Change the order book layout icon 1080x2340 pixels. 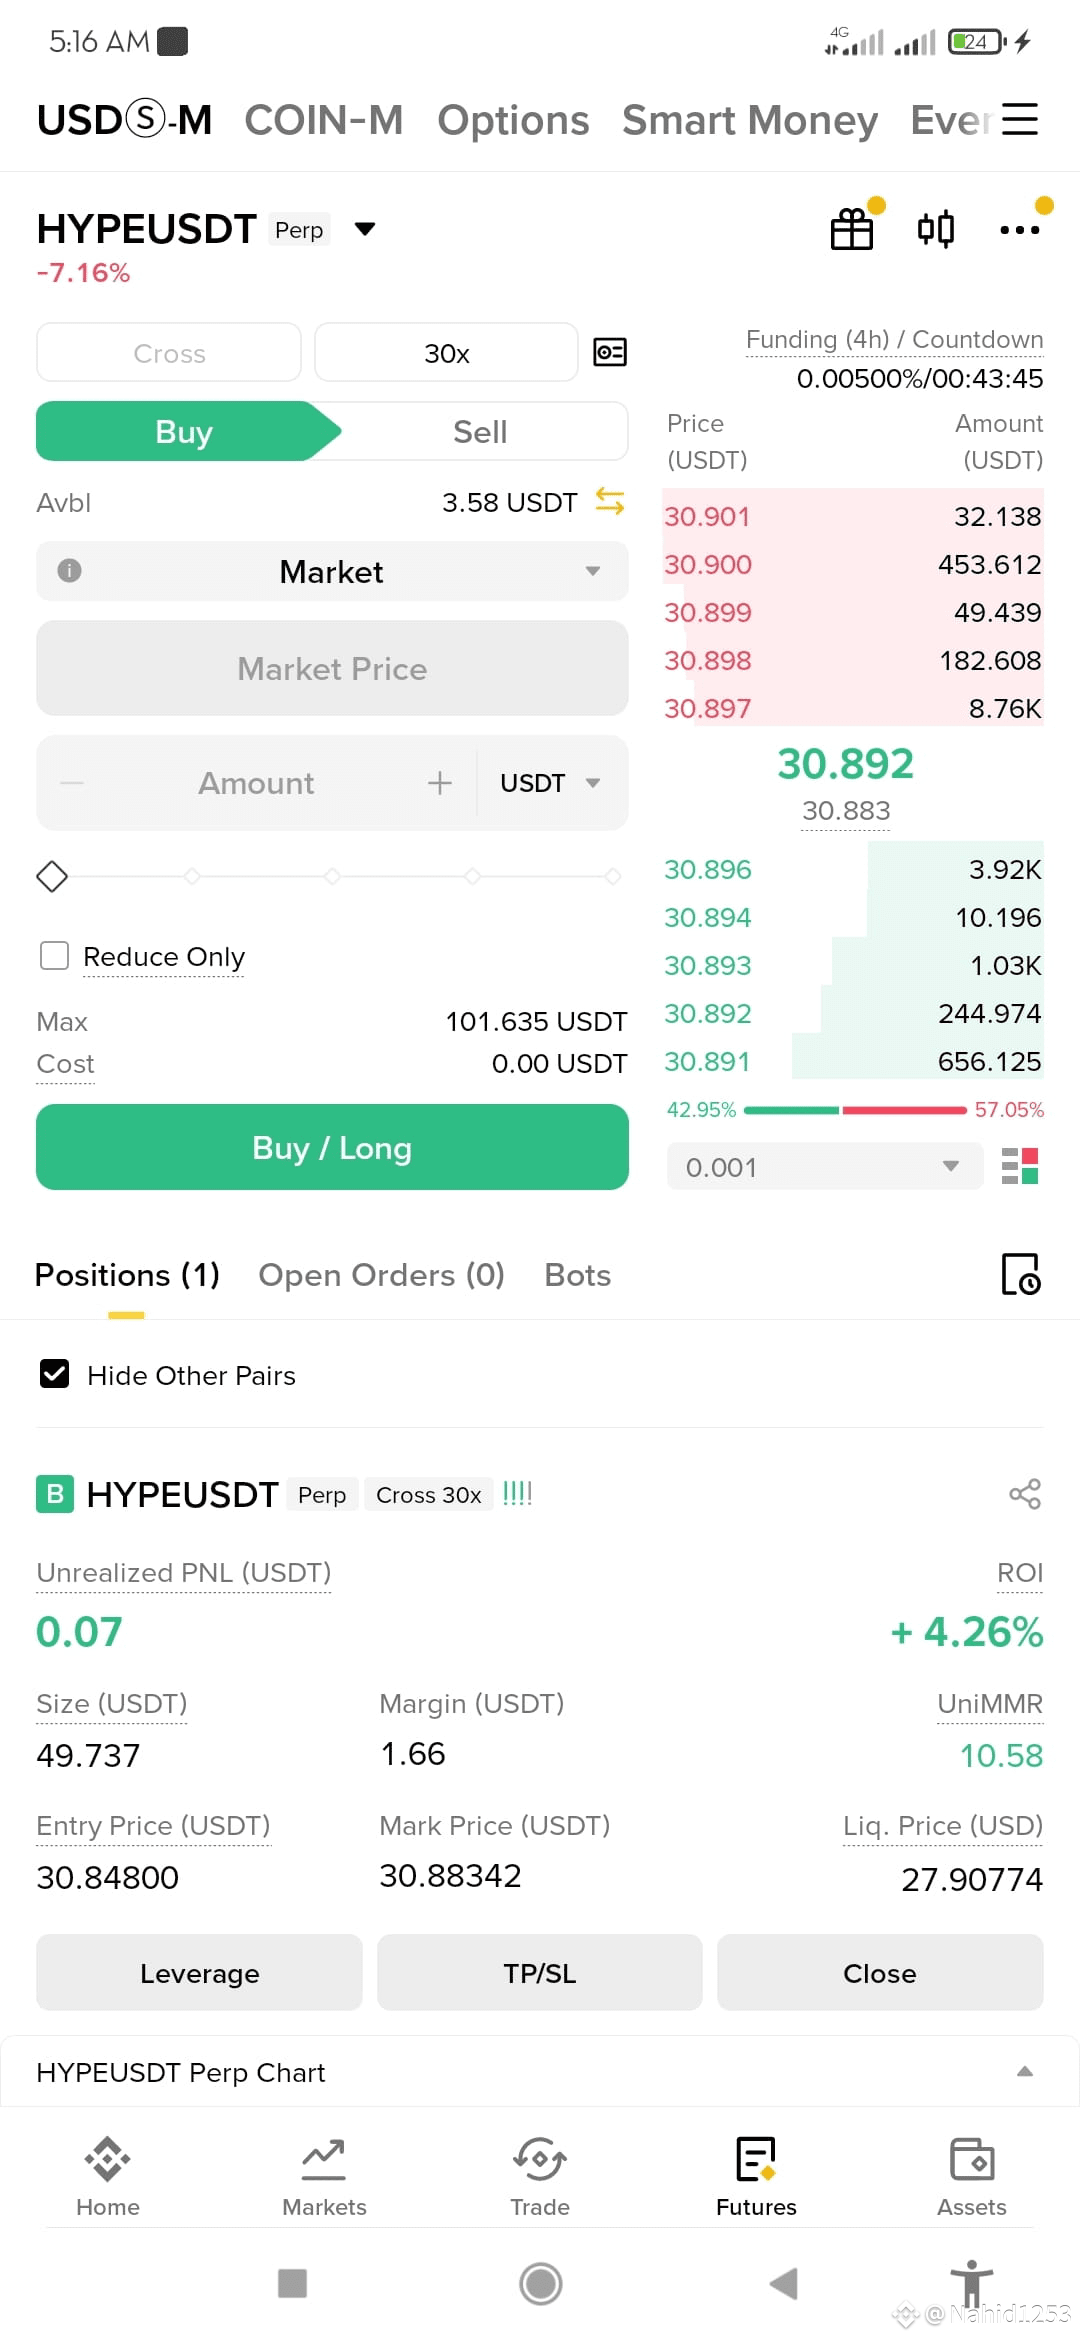coord(1020,1166)
